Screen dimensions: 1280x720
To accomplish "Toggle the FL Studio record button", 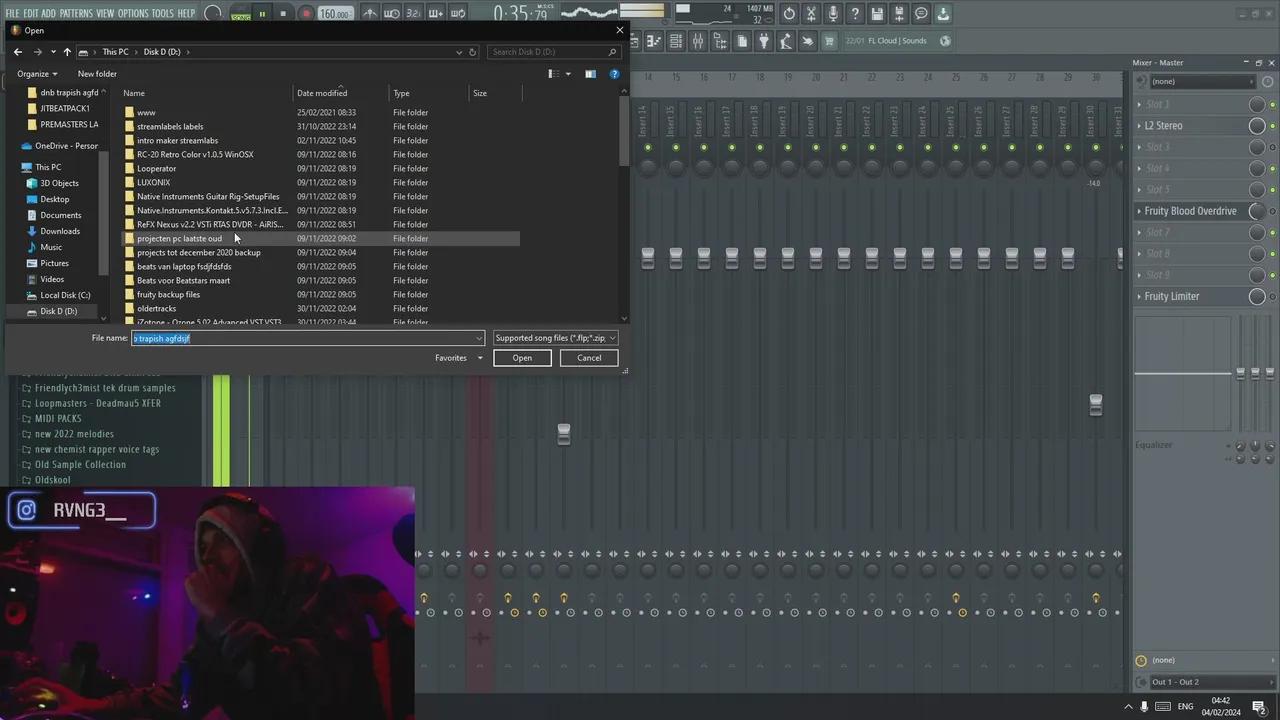I will click(306, 14).
